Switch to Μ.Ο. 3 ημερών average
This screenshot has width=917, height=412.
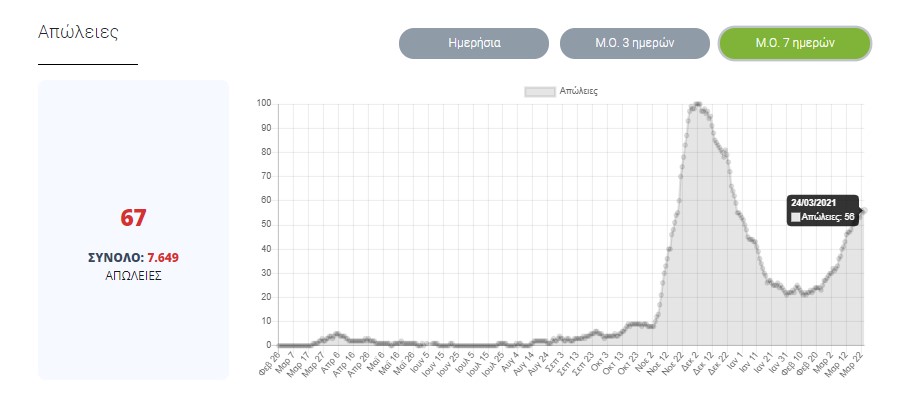pyautogui.click(x=634, y=44)
